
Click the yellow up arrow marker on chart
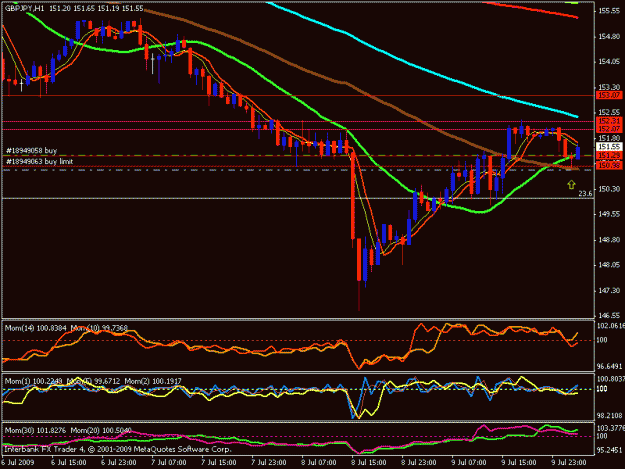tap(572, 184)
